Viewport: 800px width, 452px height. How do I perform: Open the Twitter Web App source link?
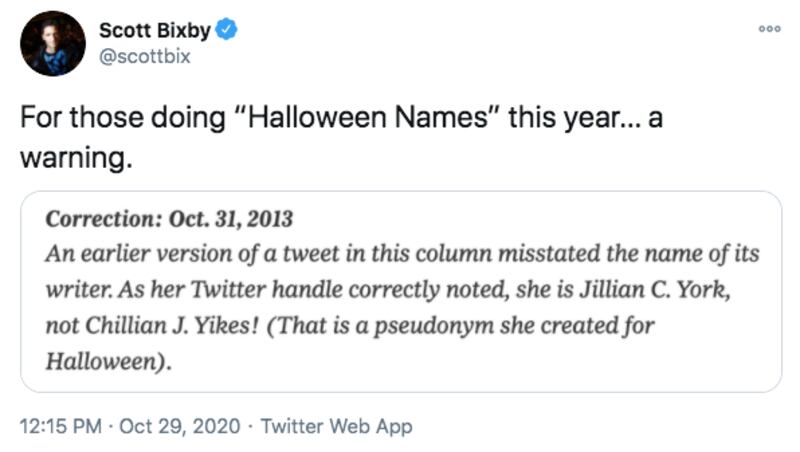(336, 427)
